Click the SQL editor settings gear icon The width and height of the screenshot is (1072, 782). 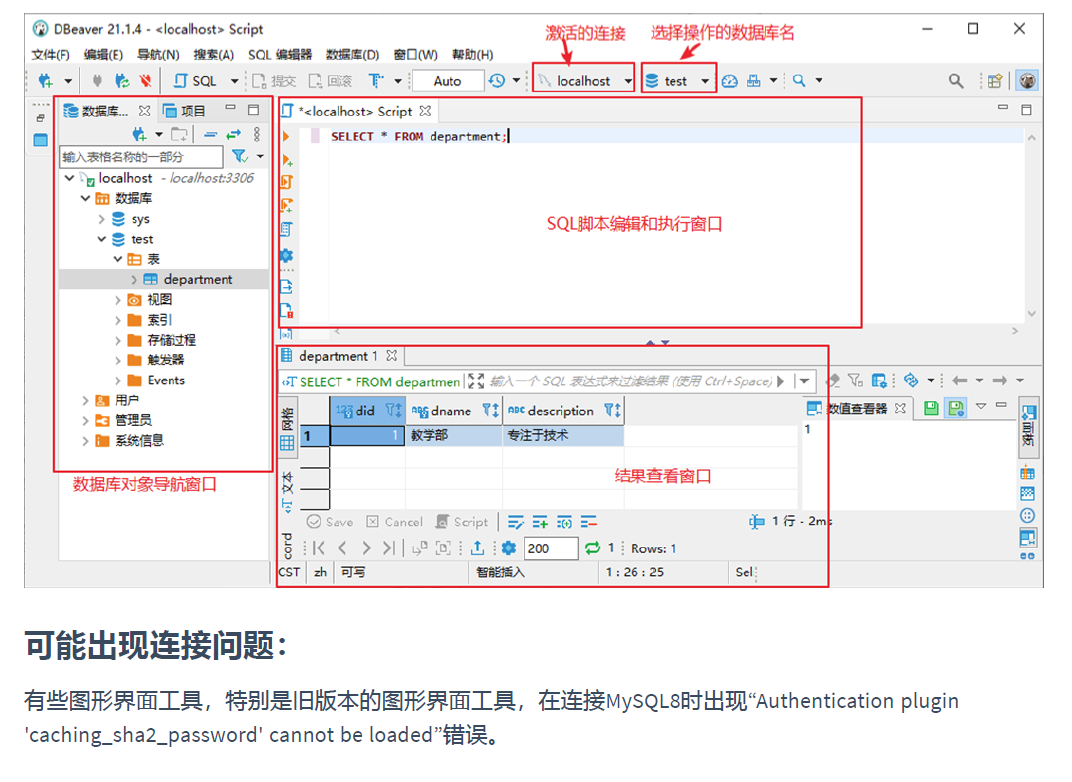click(x=286, y=255)
